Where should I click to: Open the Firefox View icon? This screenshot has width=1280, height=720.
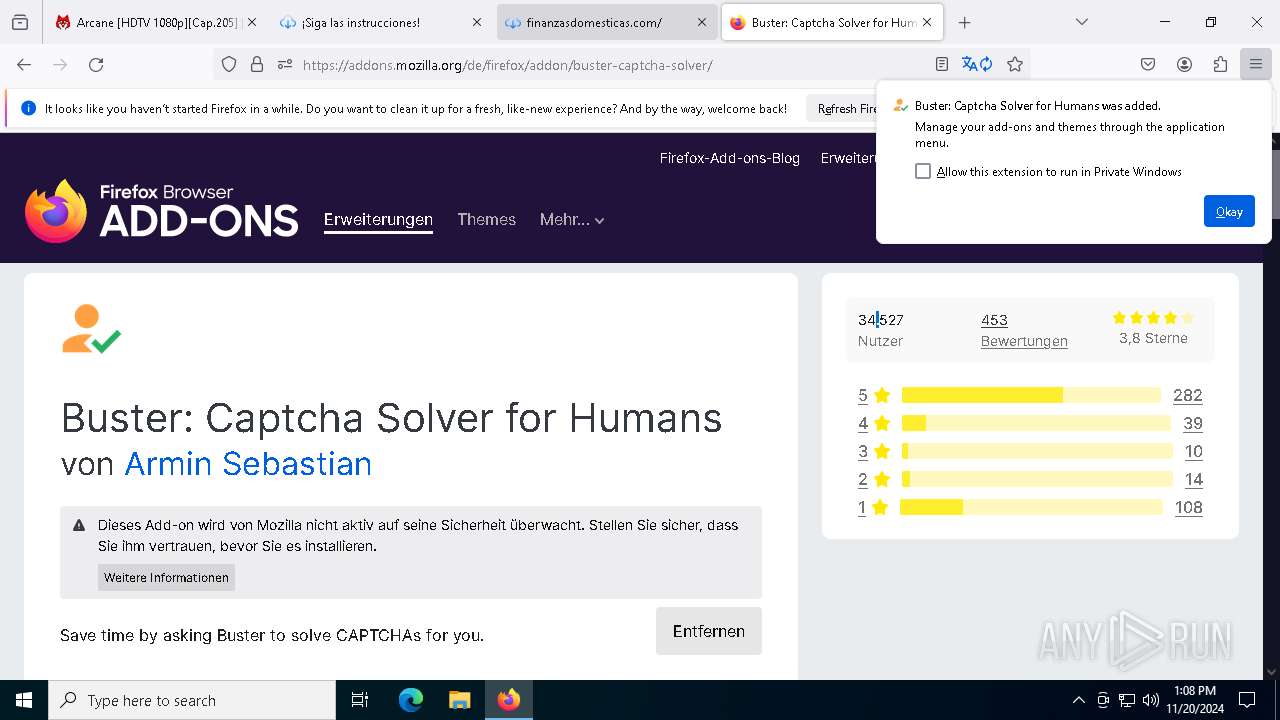coord(20,22)
